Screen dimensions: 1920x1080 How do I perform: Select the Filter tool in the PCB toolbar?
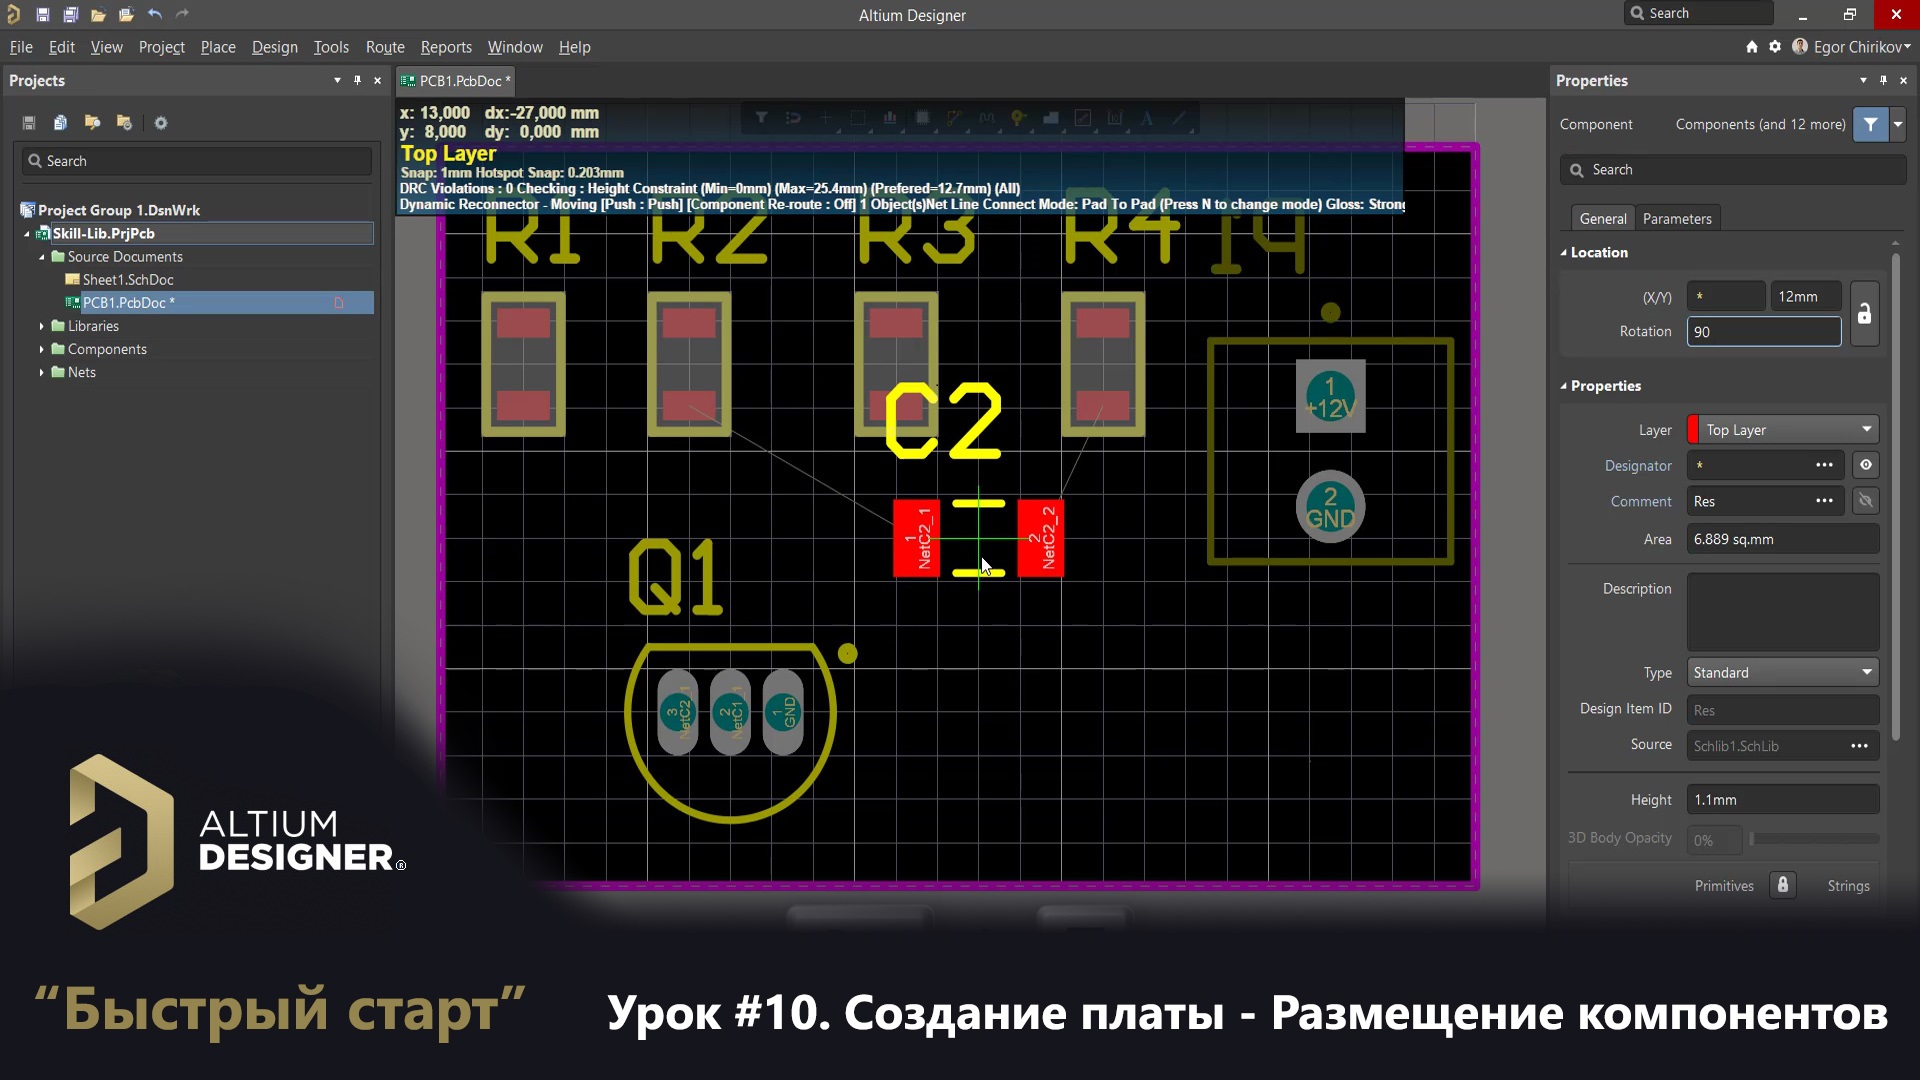(762, 118)
